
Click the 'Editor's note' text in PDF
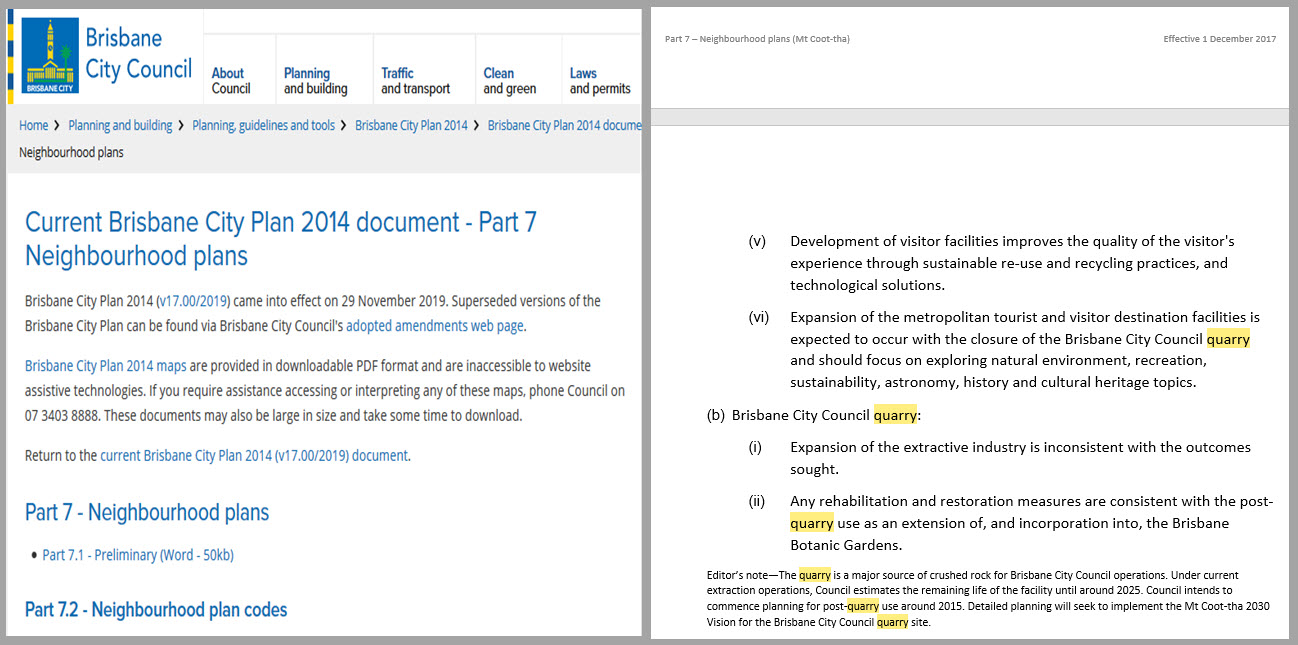pyautogui.click(x=738, y=575)
